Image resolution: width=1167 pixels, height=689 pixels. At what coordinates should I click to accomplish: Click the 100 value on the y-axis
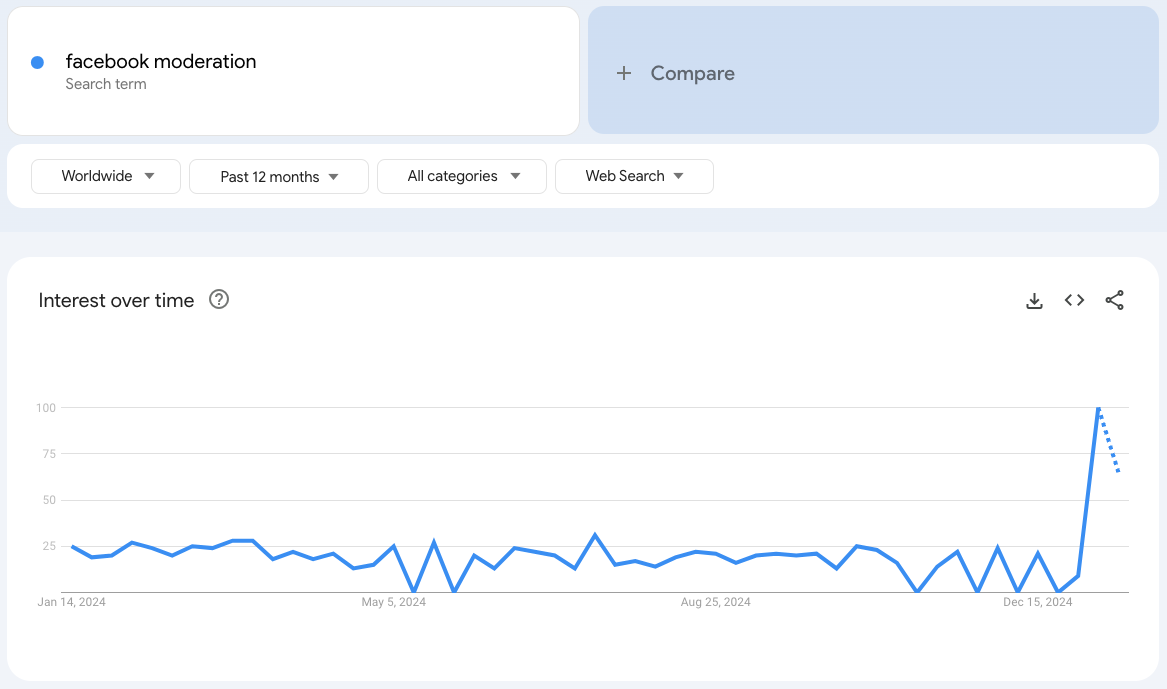coord(45,408)
